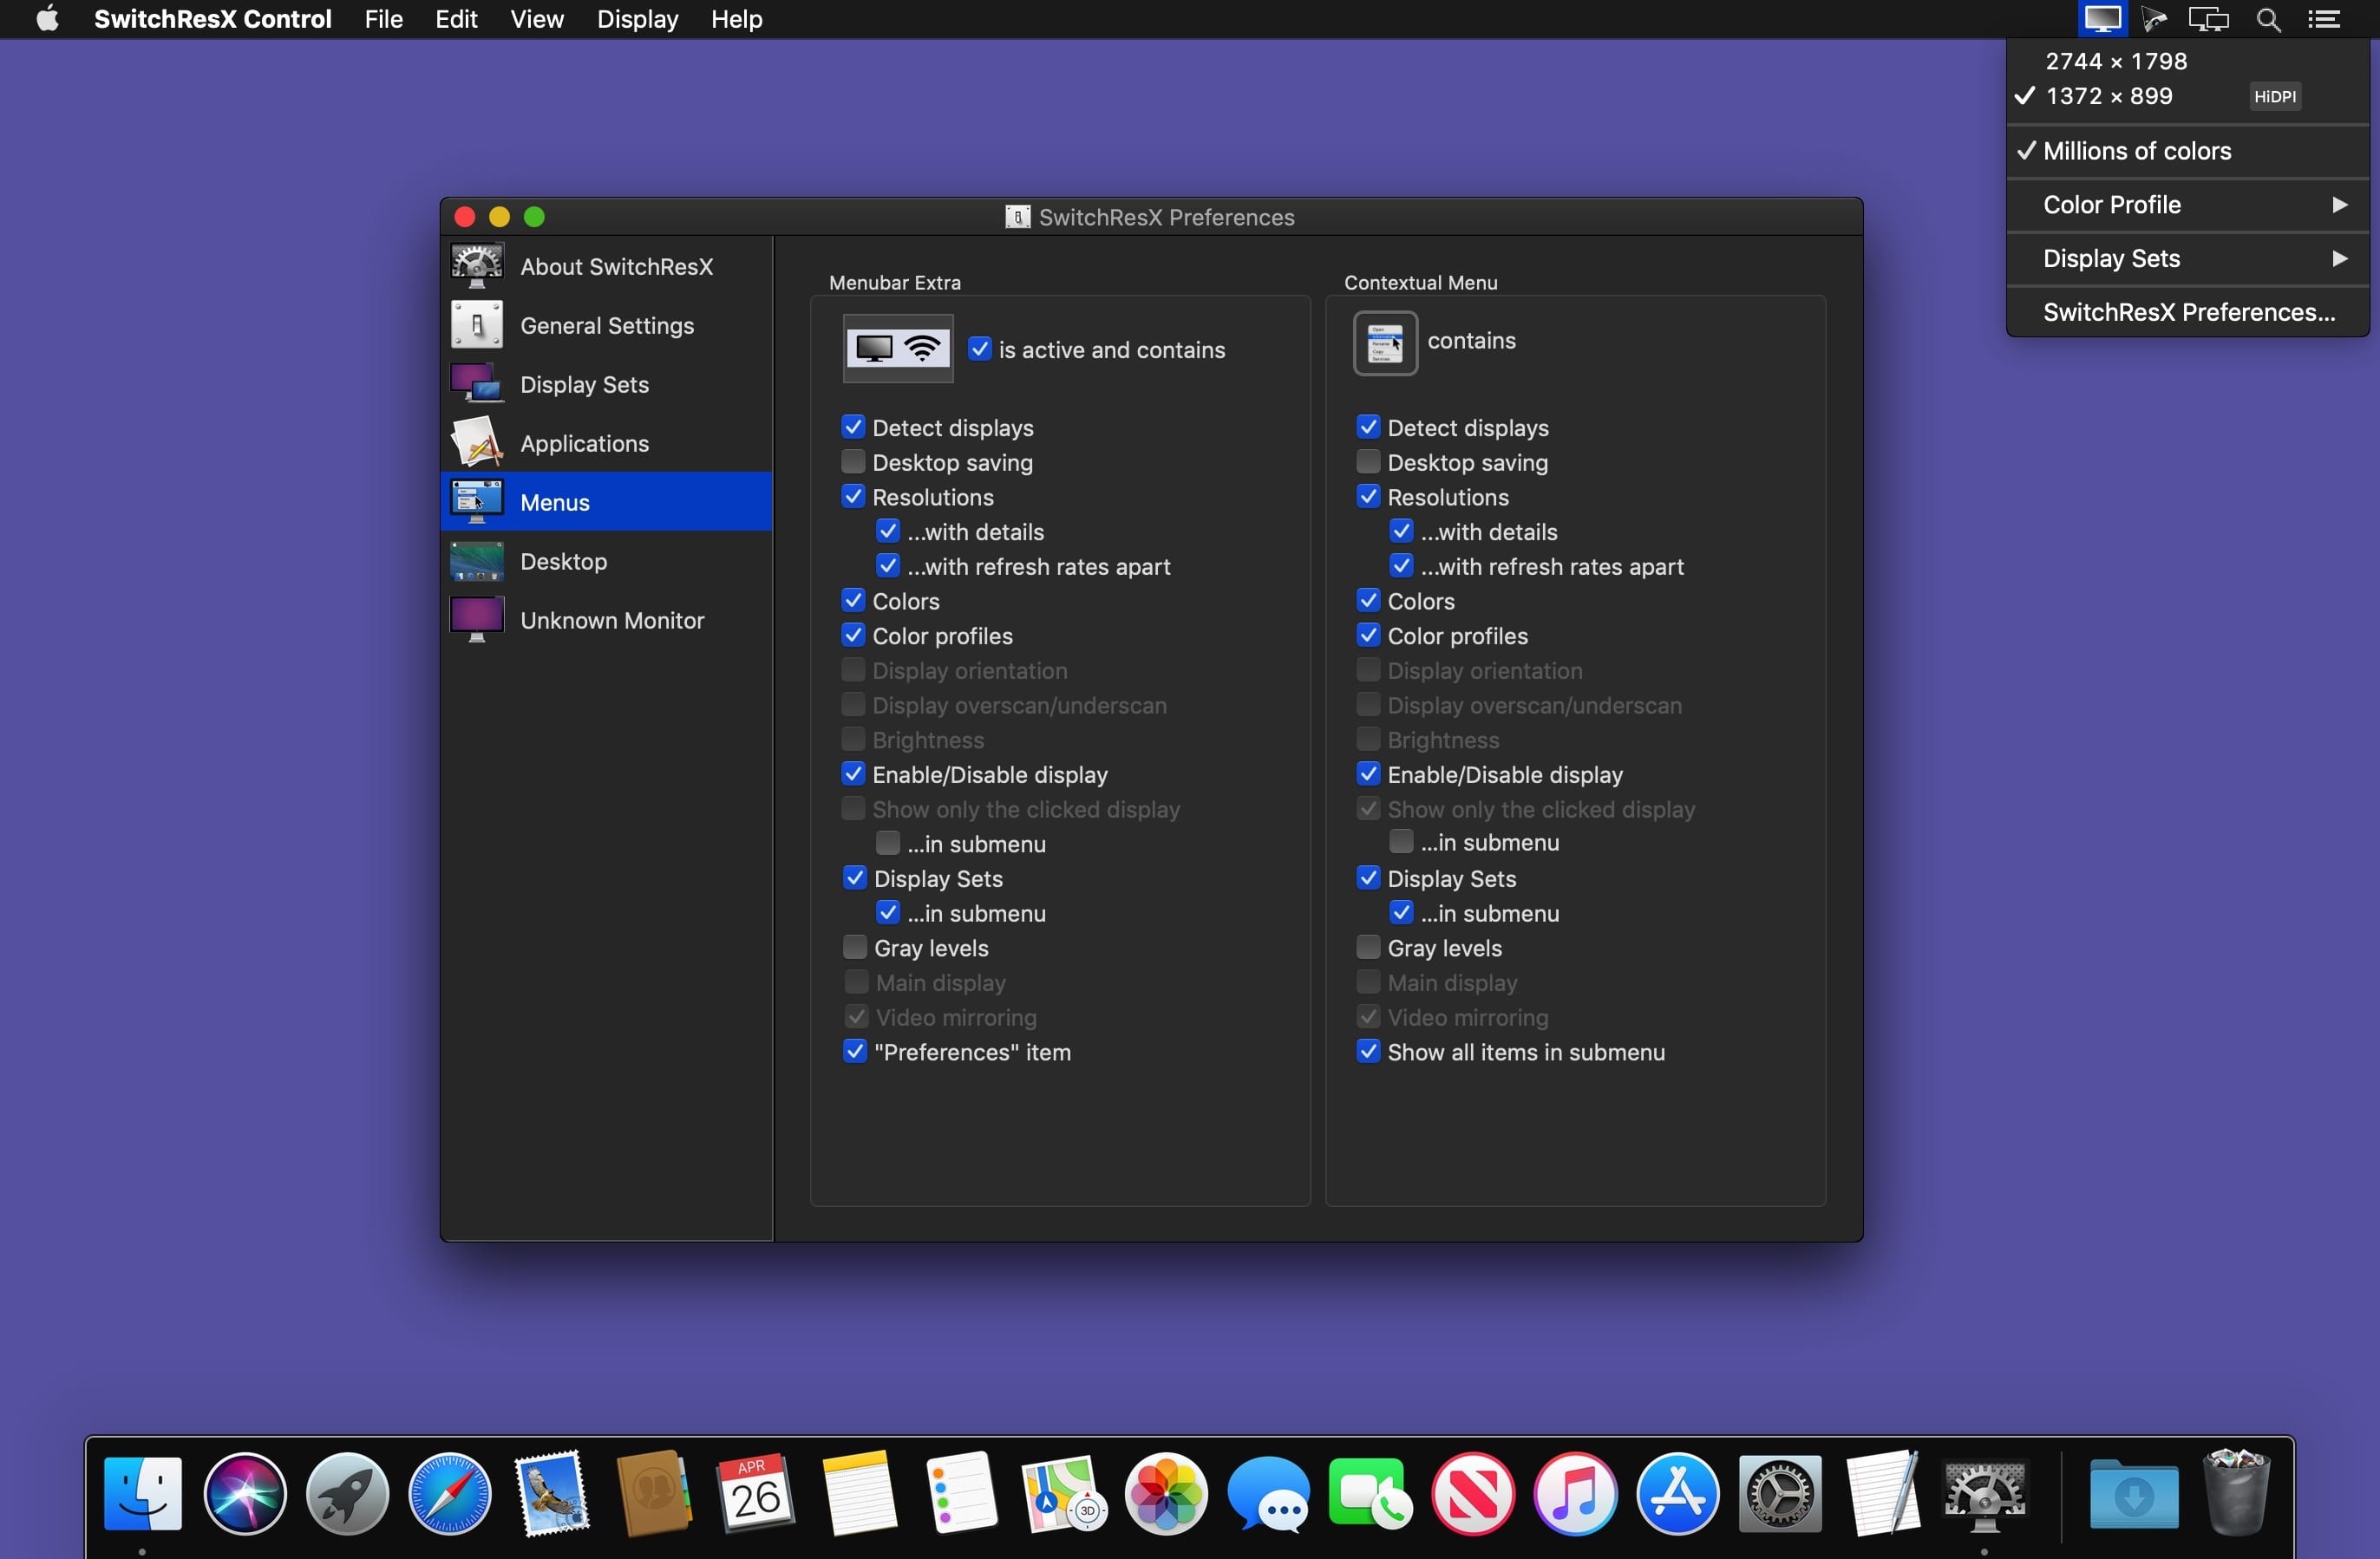Click the Contextual Menu preview icon

click(x=1385, y=342)
